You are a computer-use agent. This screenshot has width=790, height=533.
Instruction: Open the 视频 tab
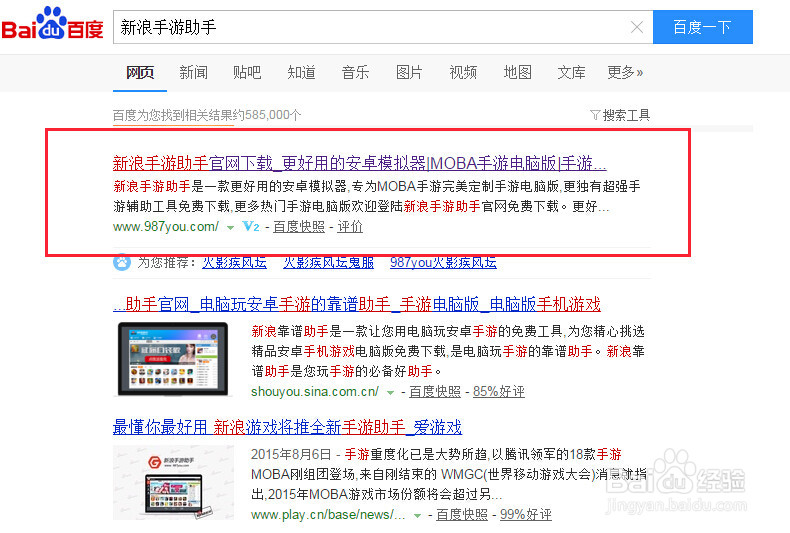tap(463, 73)
